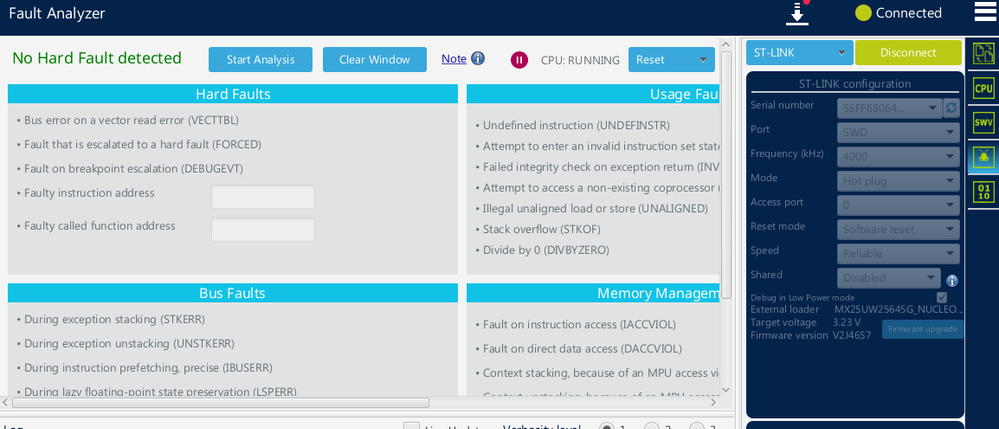The image size is (999, 429).
Task: Click the External loader MX25UW25645G value
Action: pos(896,309)
